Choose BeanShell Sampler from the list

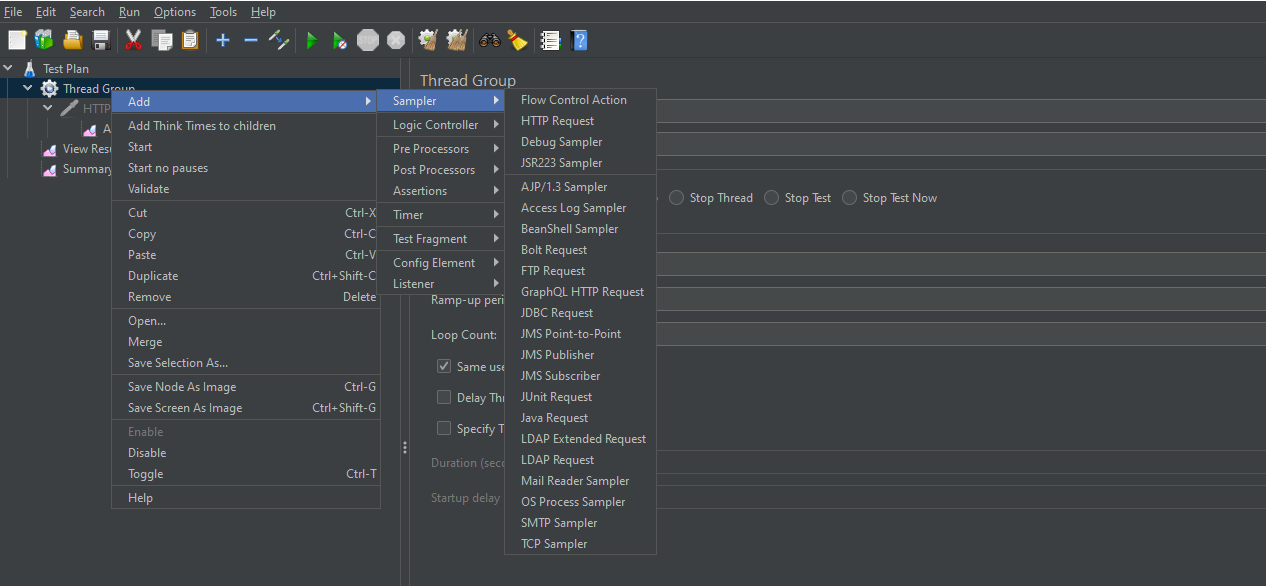(x=580, y=229)
